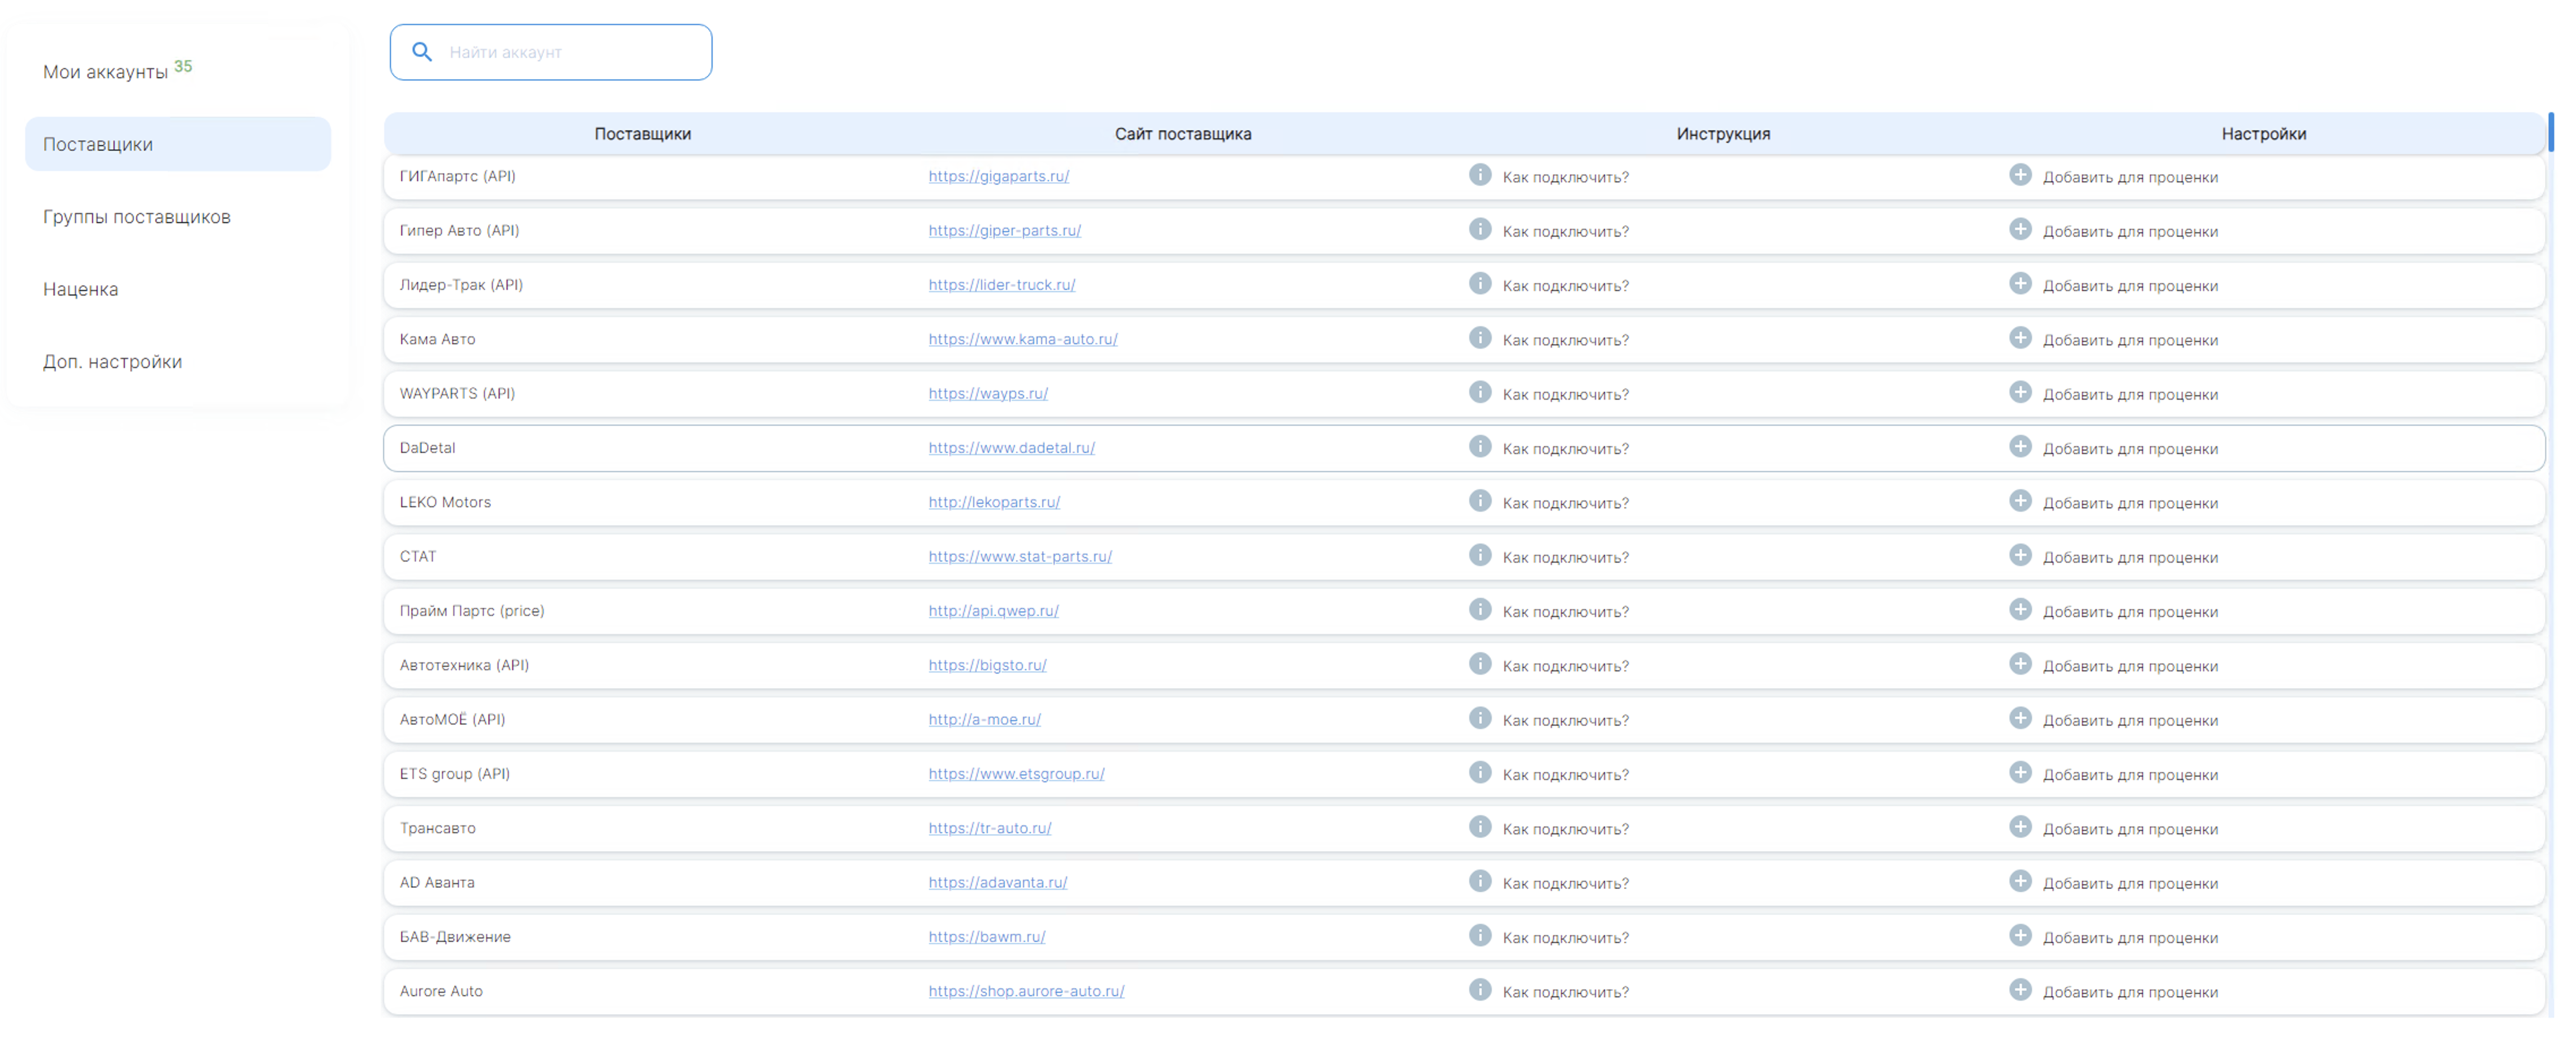Visit wayps.ru supplier site

click(987, 393)
